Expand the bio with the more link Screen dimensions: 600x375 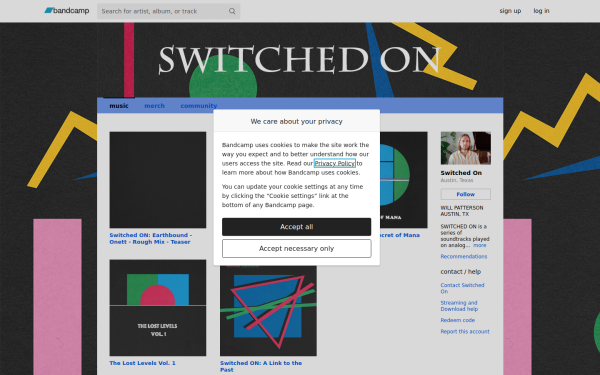point(479,245)
